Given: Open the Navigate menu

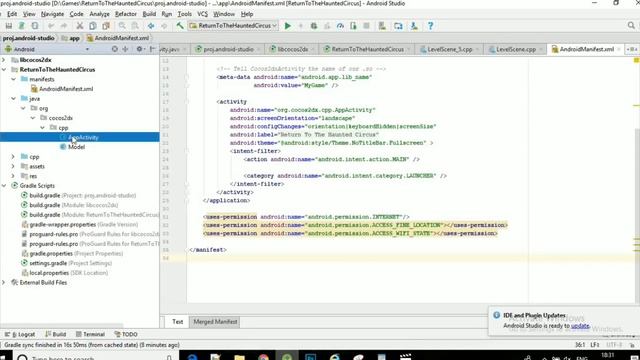Looking at the screenshot, I should (x=52, y=14).
